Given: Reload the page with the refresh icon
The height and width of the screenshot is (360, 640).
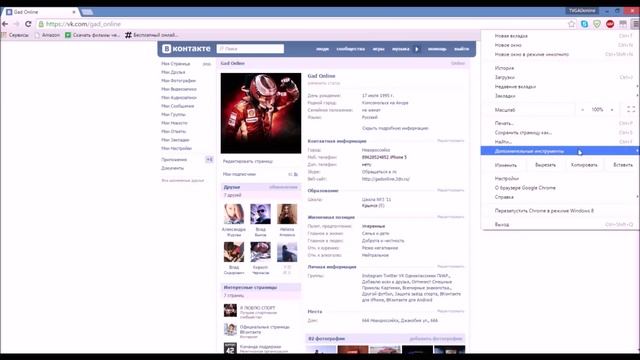Looking at the screenshot, I should click(28, 24).
